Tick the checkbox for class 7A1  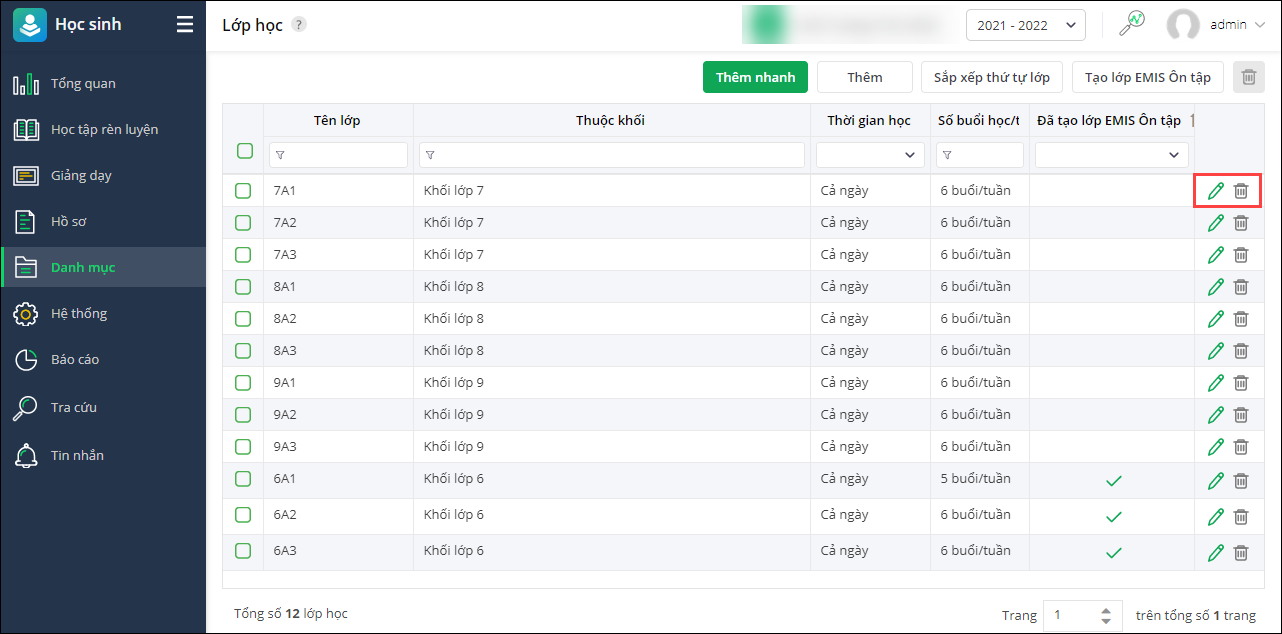pos(243,191)
